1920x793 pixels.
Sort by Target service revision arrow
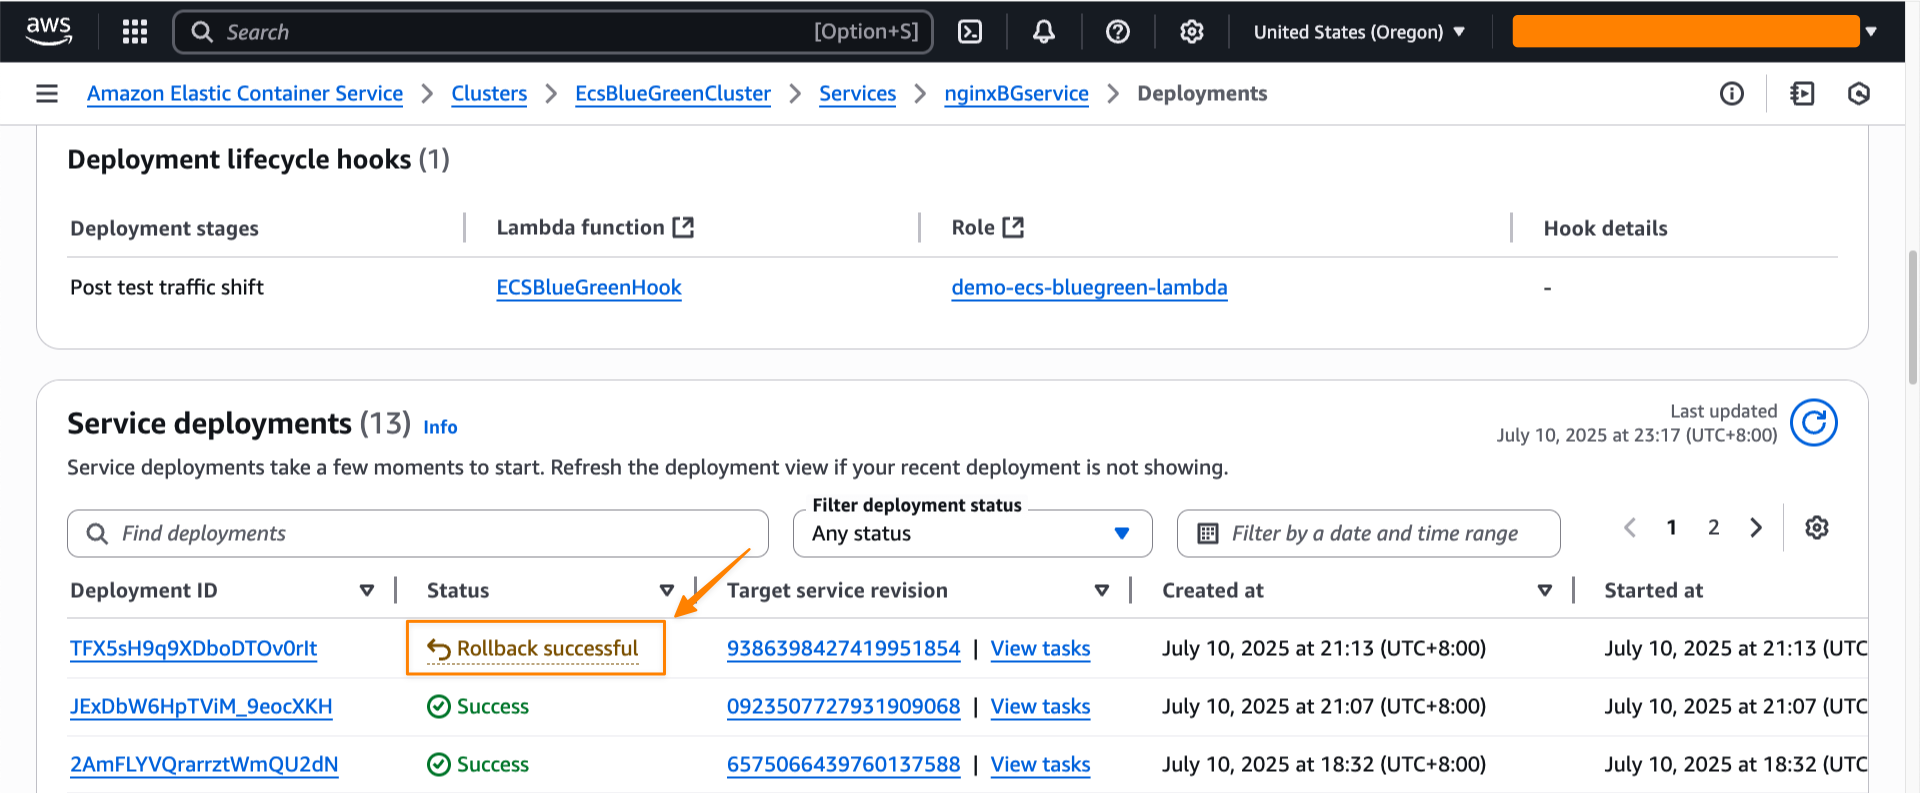coord(1102,591)
